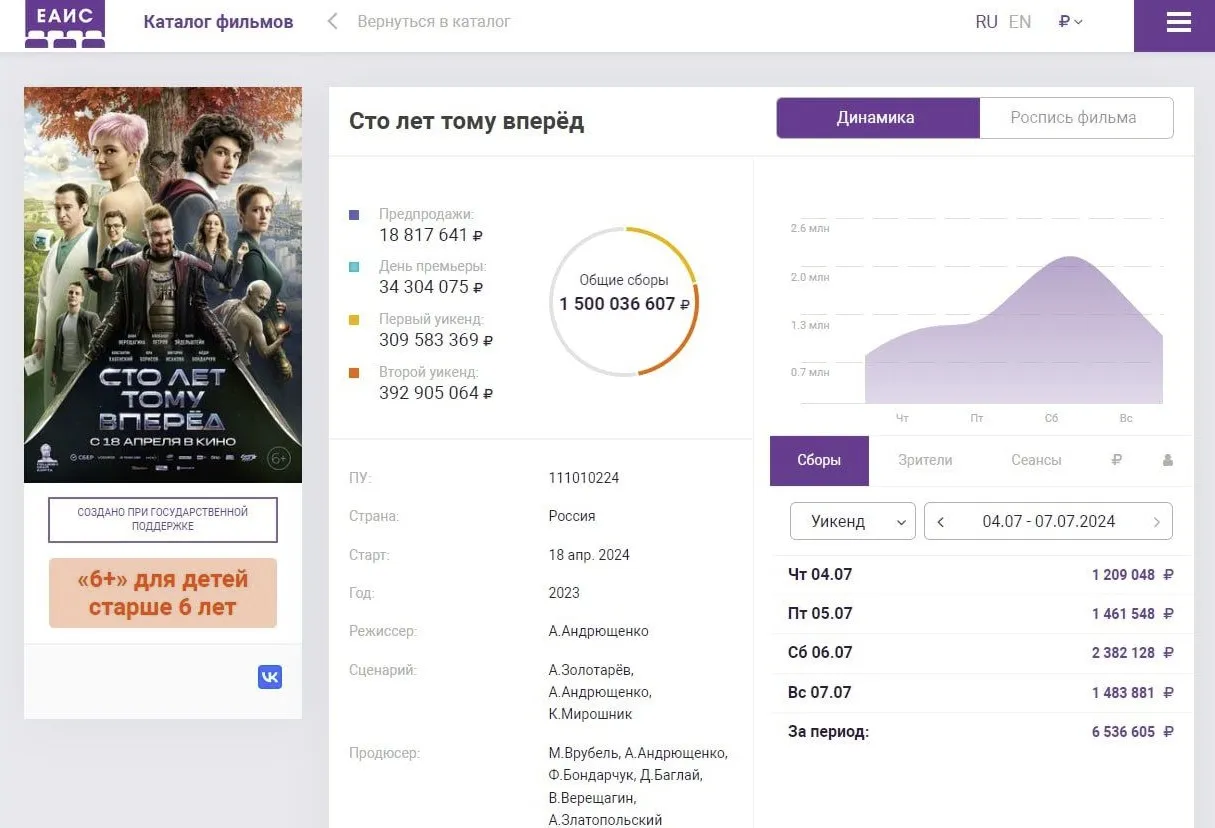Viewport: 1215px width, 828px height.
Task: Click the «6+» для детей badge
Action: tap(163, 593)
